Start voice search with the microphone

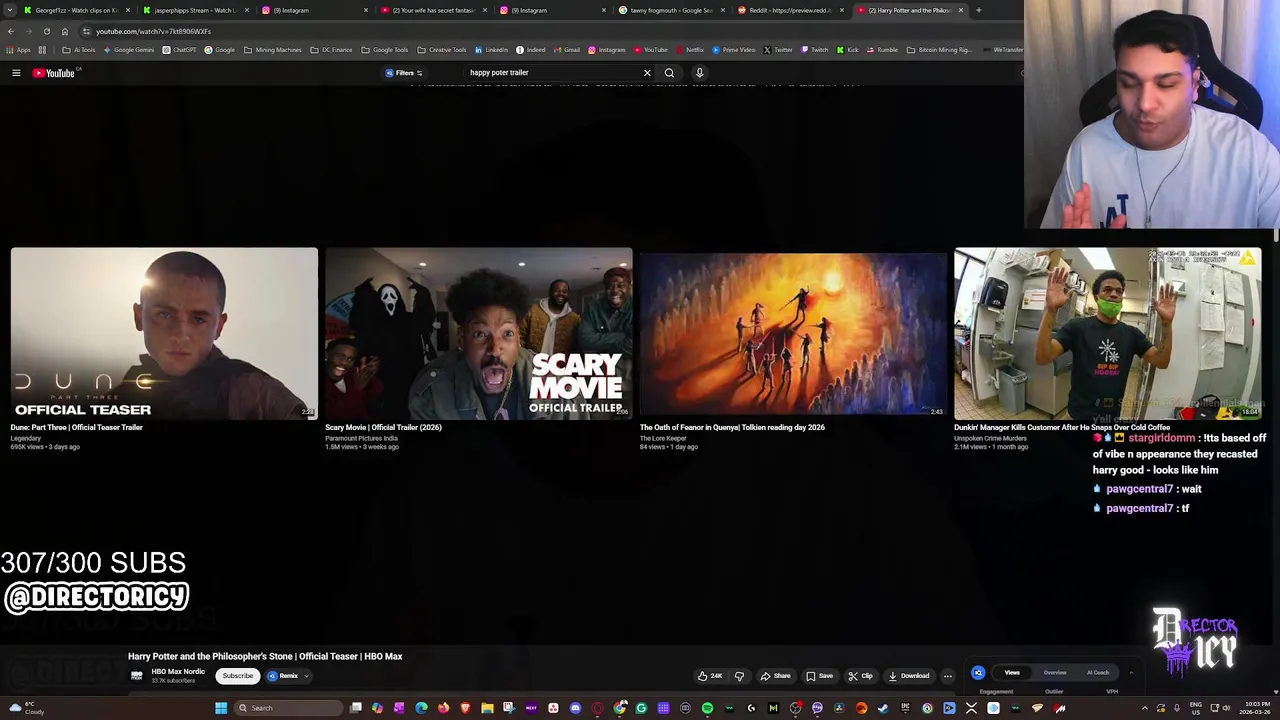click(699, 73)
